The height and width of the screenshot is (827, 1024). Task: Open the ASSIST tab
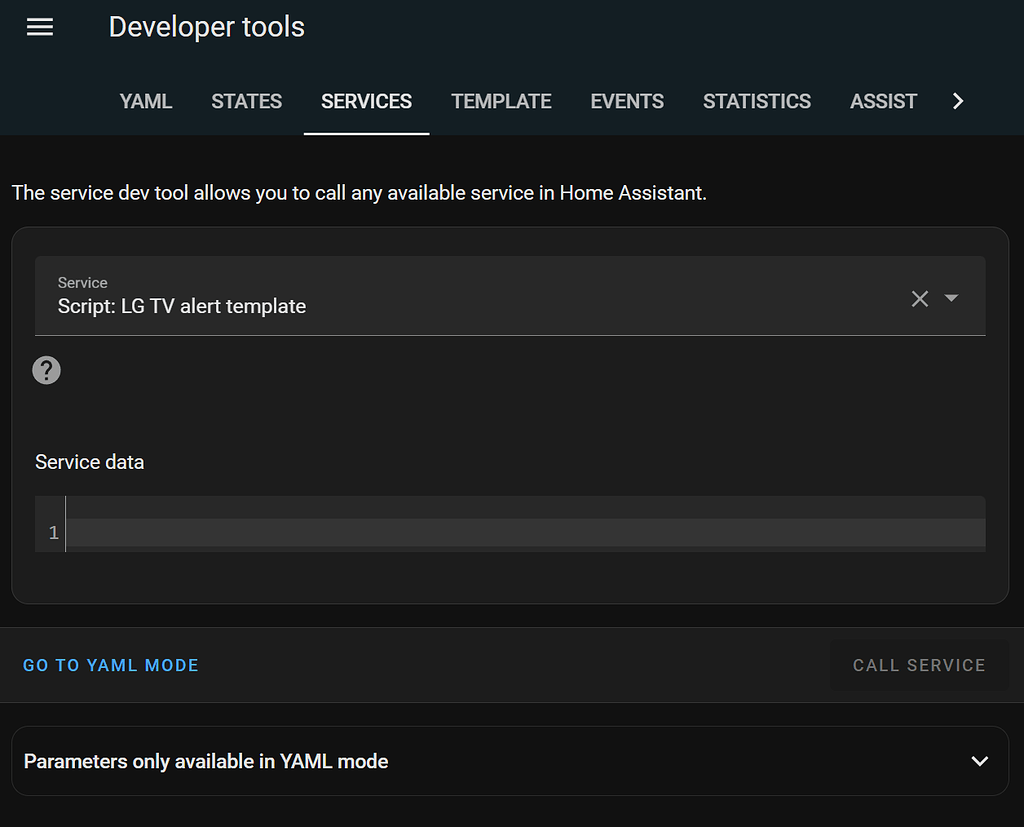(883, 101)
